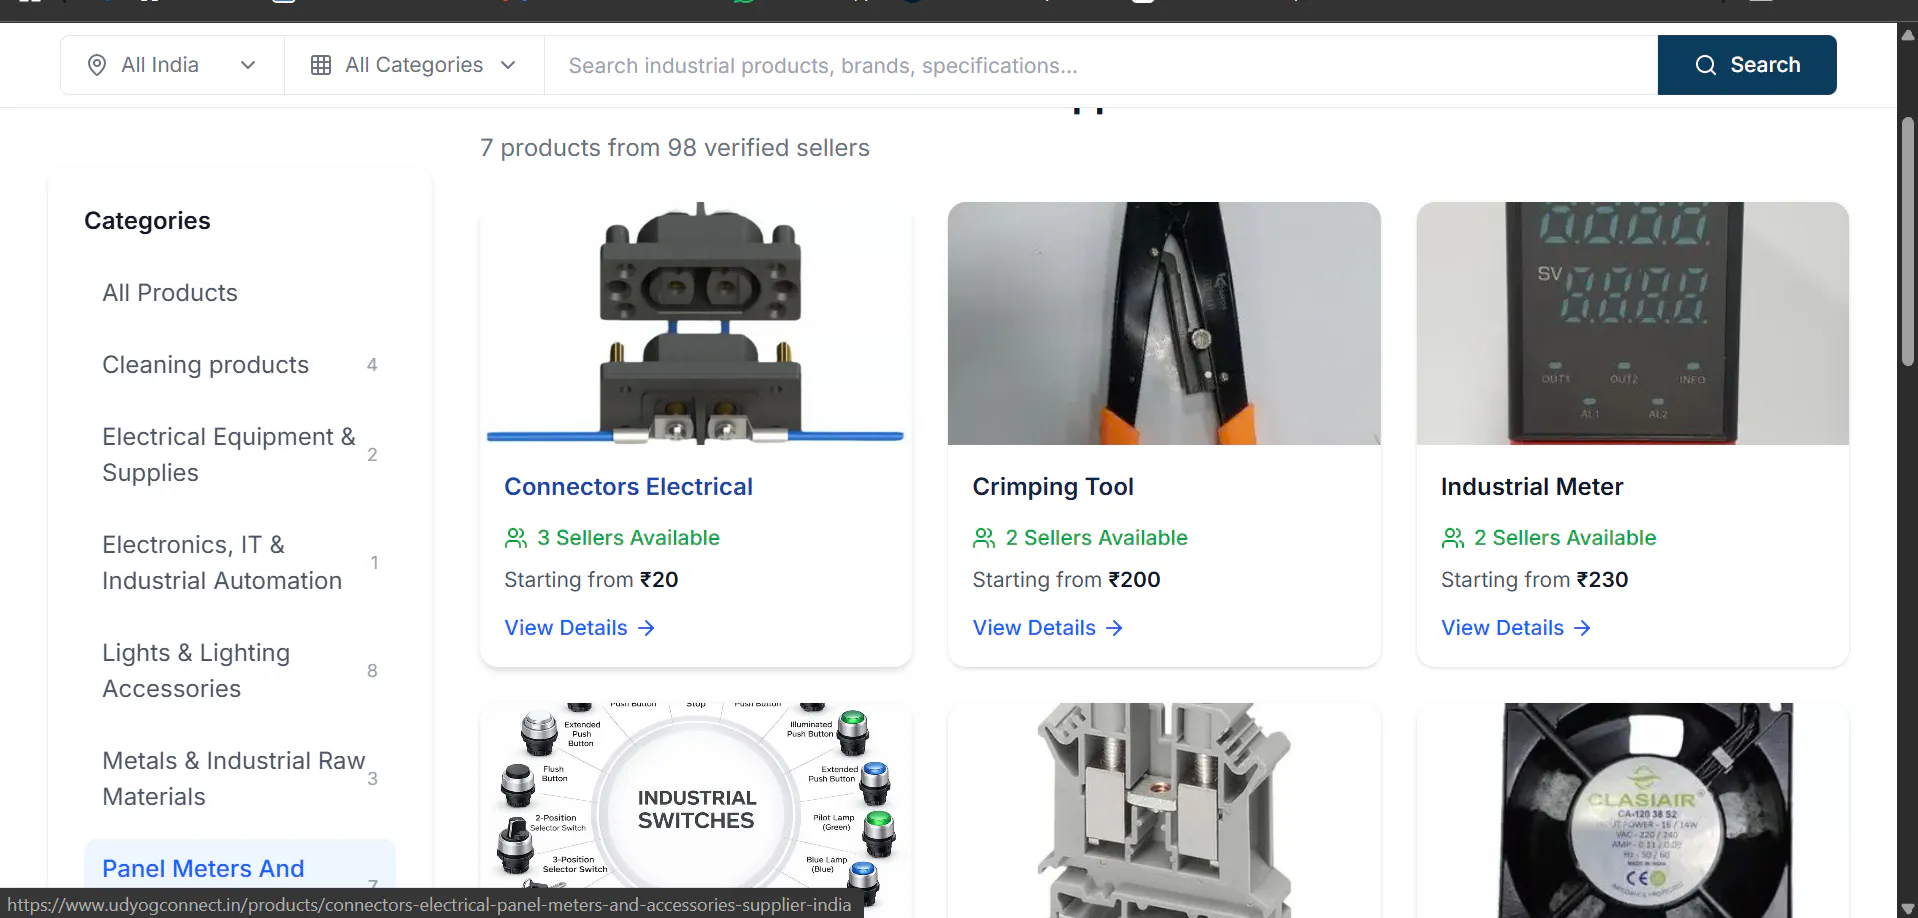Select Lights & Lighting Accessories category
1918x918 pixels.
pyautogui.click(x=240, y=671)
